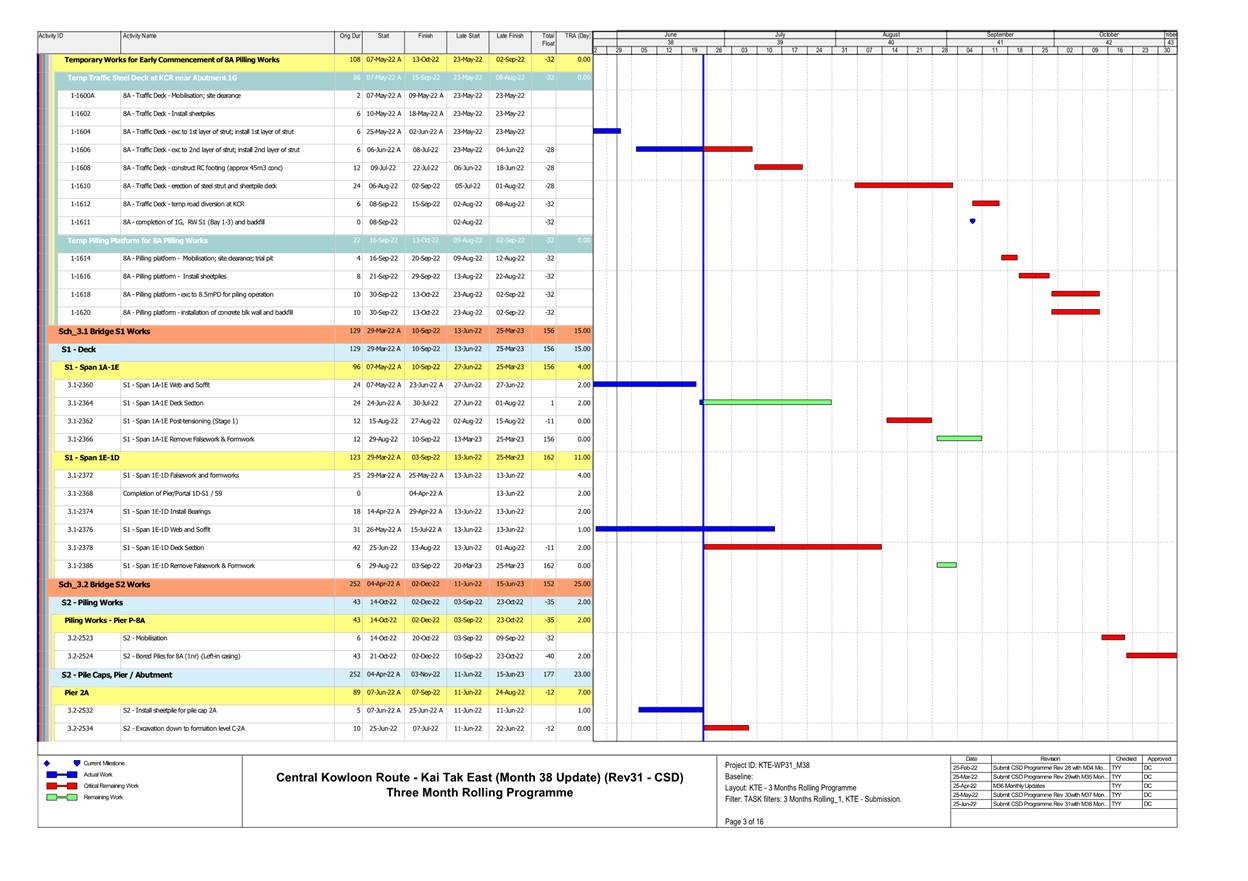Click the Late Finish column header

coord(509,36)
